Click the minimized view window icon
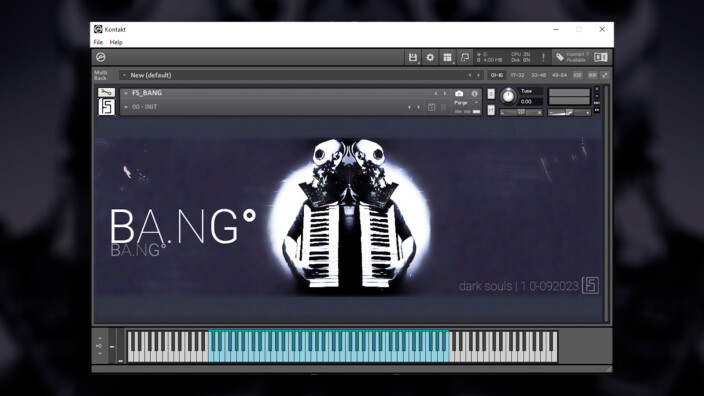Viewport: 704px width, 396px height. click(x=465, y=57)
